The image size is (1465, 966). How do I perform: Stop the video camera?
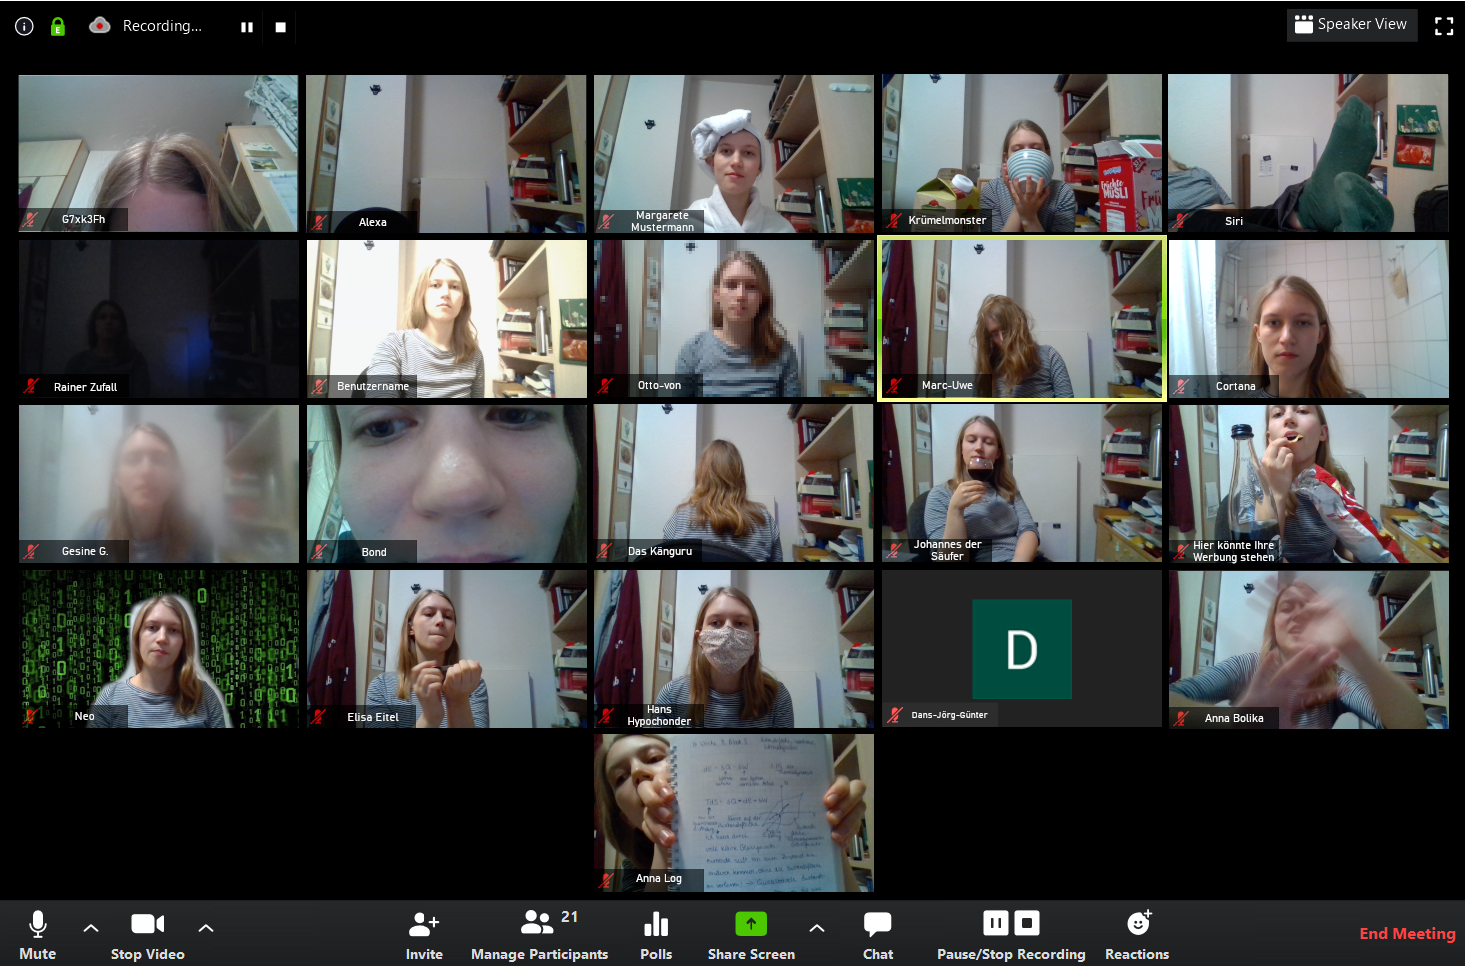click(x=147, y=934)
